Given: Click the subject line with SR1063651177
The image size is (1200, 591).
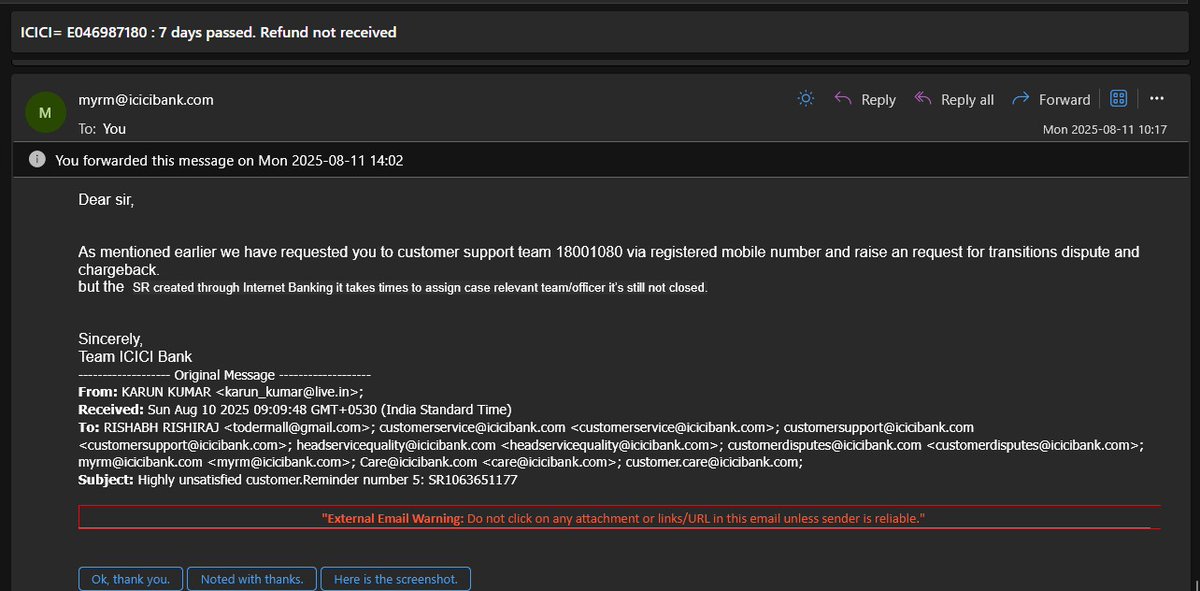Looking at the screenshot, I should point(298,480).
